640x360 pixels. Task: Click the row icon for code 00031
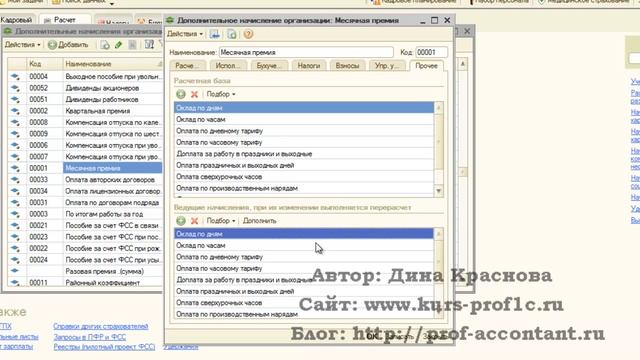16,202
